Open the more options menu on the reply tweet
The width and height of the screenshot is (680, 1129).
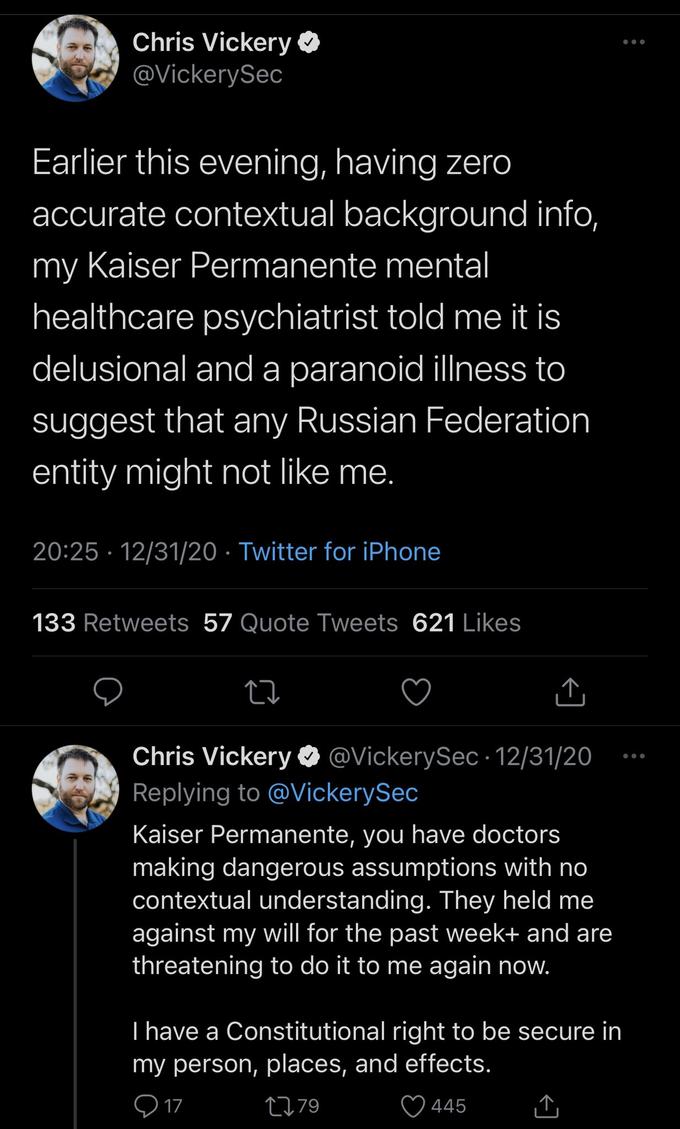(x=634, y=757)
